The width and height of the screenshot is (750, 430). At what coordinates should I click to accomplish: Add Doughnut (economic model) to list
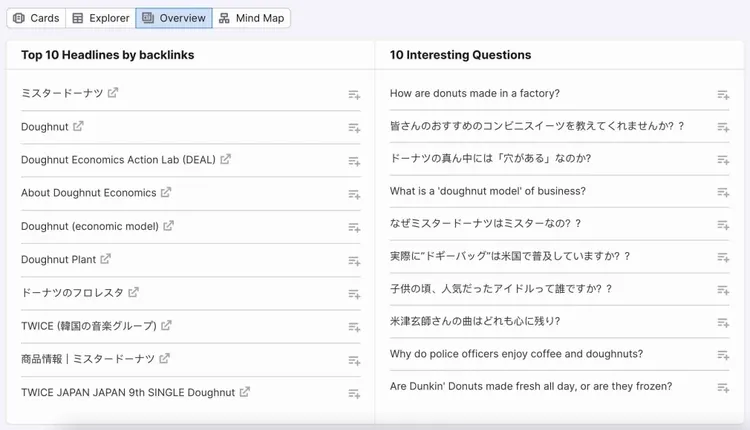point(354,227)
